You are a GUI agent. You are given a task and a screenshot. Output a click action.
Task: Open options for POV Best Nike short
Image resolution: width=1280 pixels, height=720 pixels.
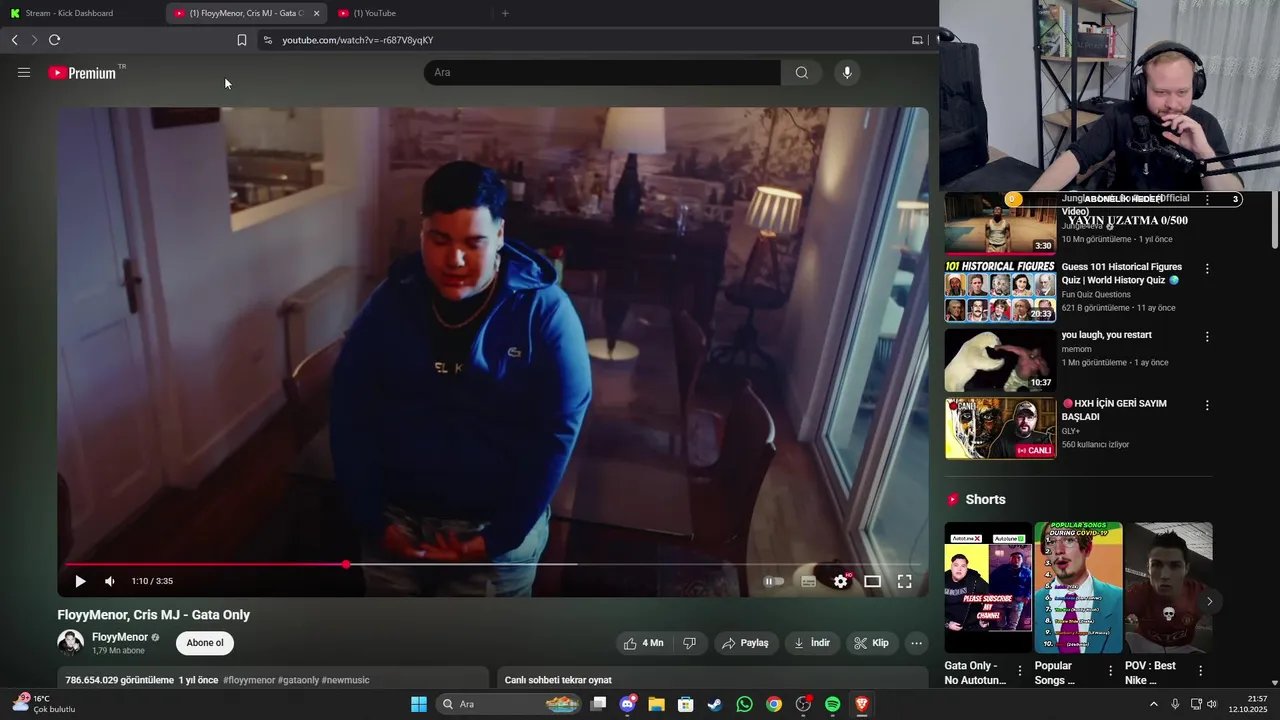(x=1200, y=671)
